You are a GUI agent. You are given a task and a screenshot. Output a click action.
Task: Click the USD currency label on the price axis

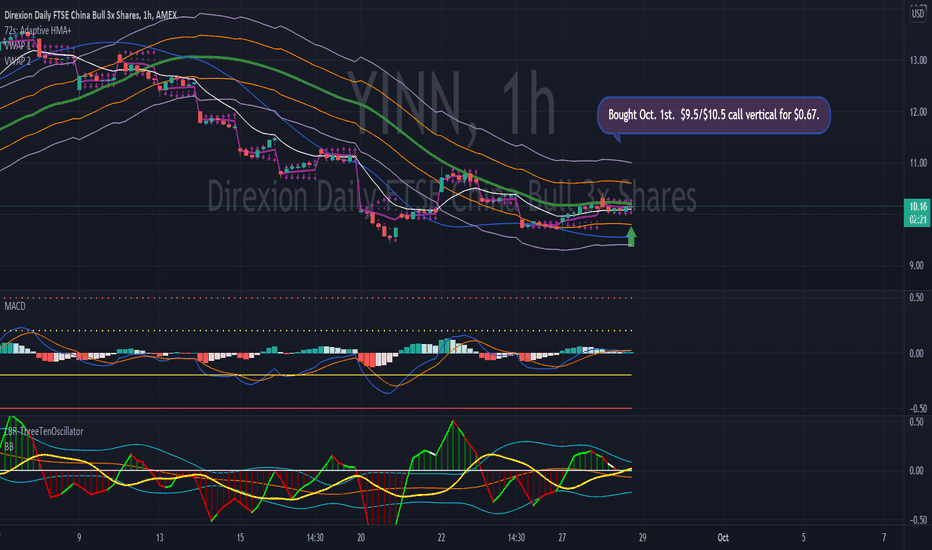(x=918, y=14)
